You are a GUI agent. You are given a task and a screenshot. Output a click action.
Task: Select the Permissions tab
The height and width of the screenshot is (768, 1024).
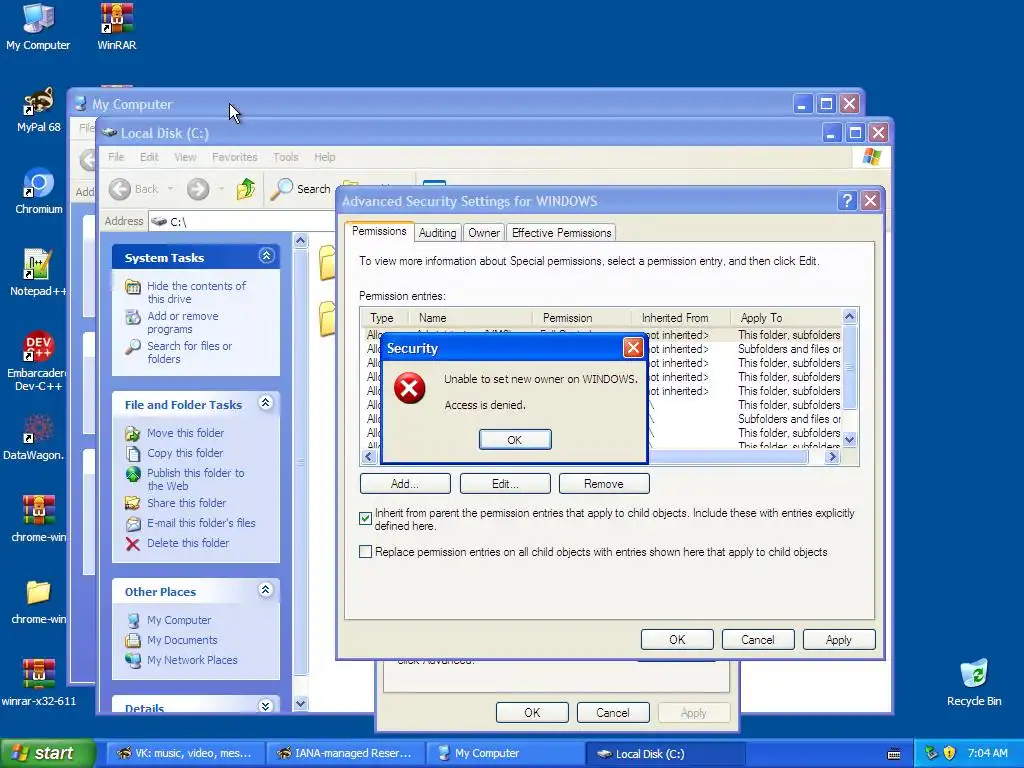point(379,231)
